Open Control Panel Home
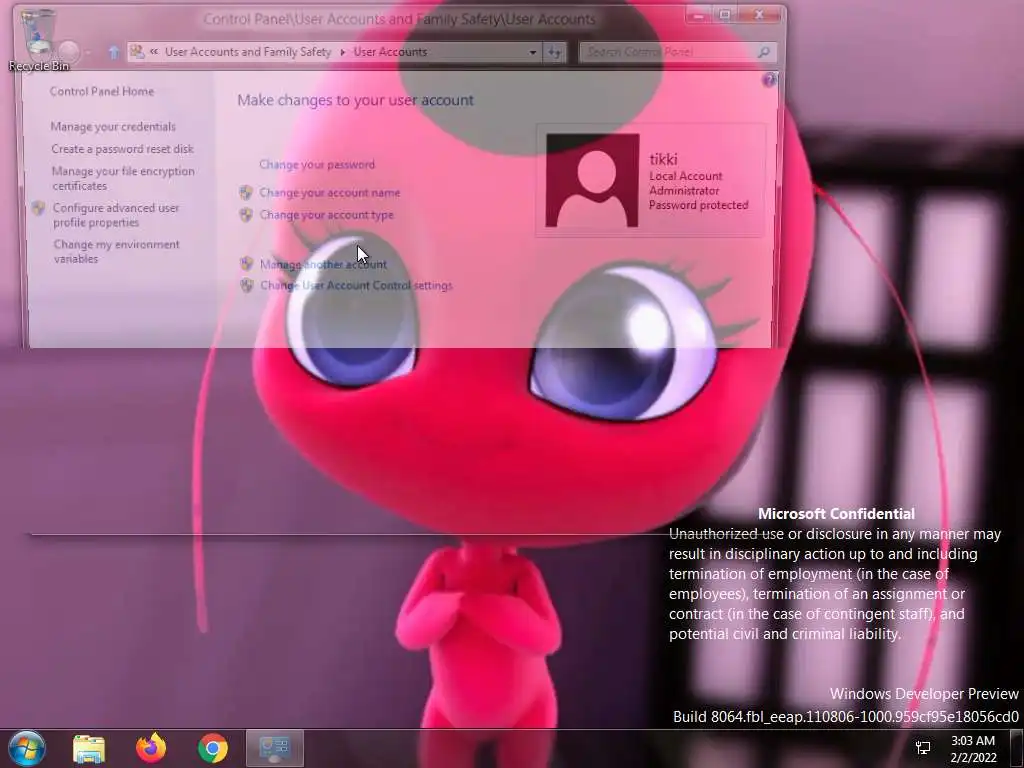 click(x=102, y=91)
